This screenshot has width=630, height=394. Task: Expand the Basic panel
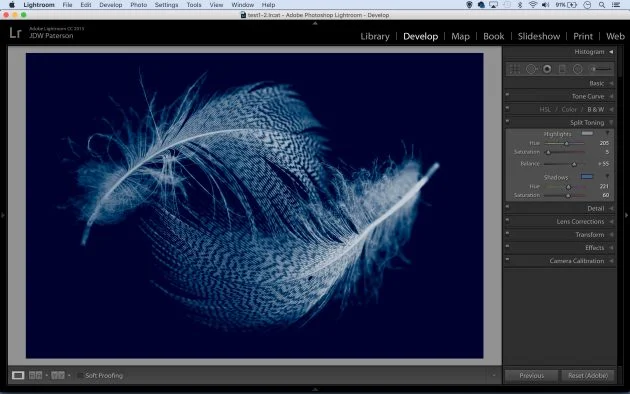(611, 83)
